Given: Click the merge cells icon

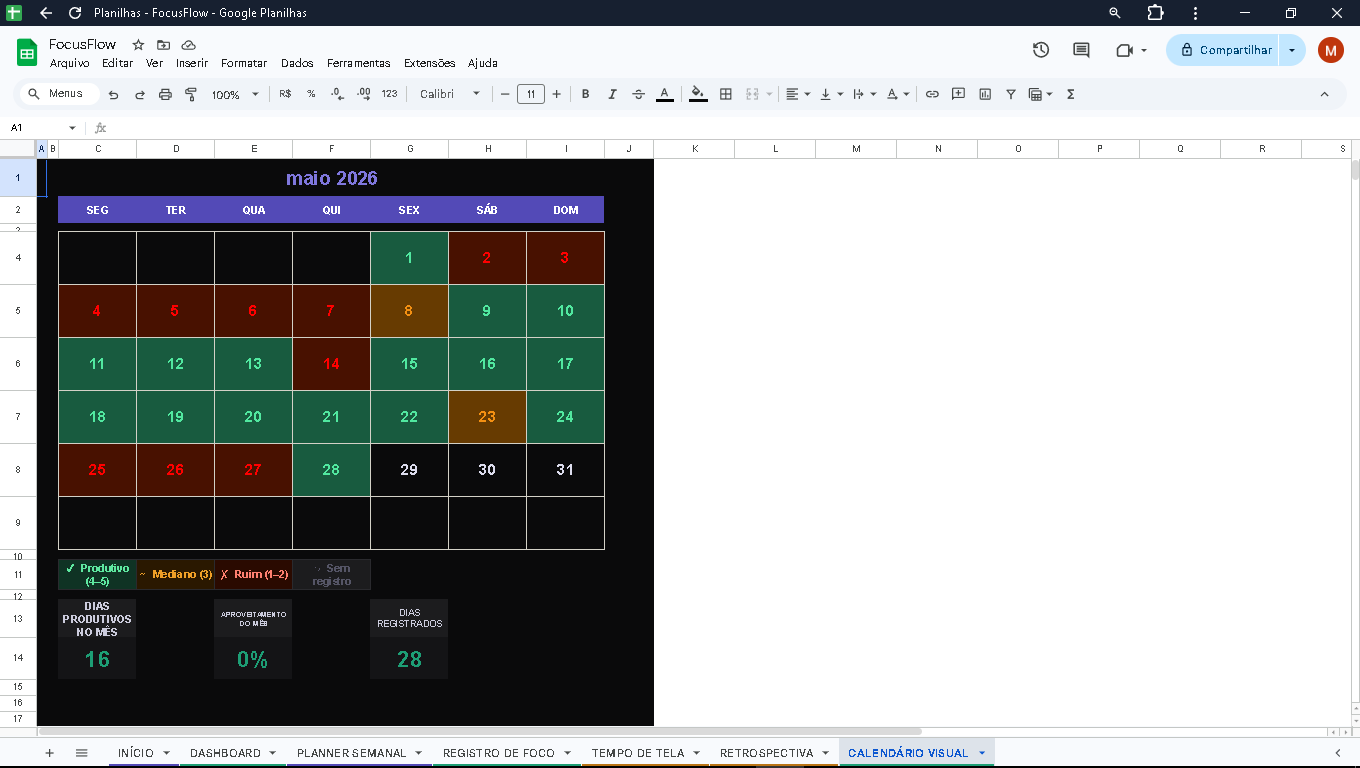Looking at the screenshot, I should (753, 94).
